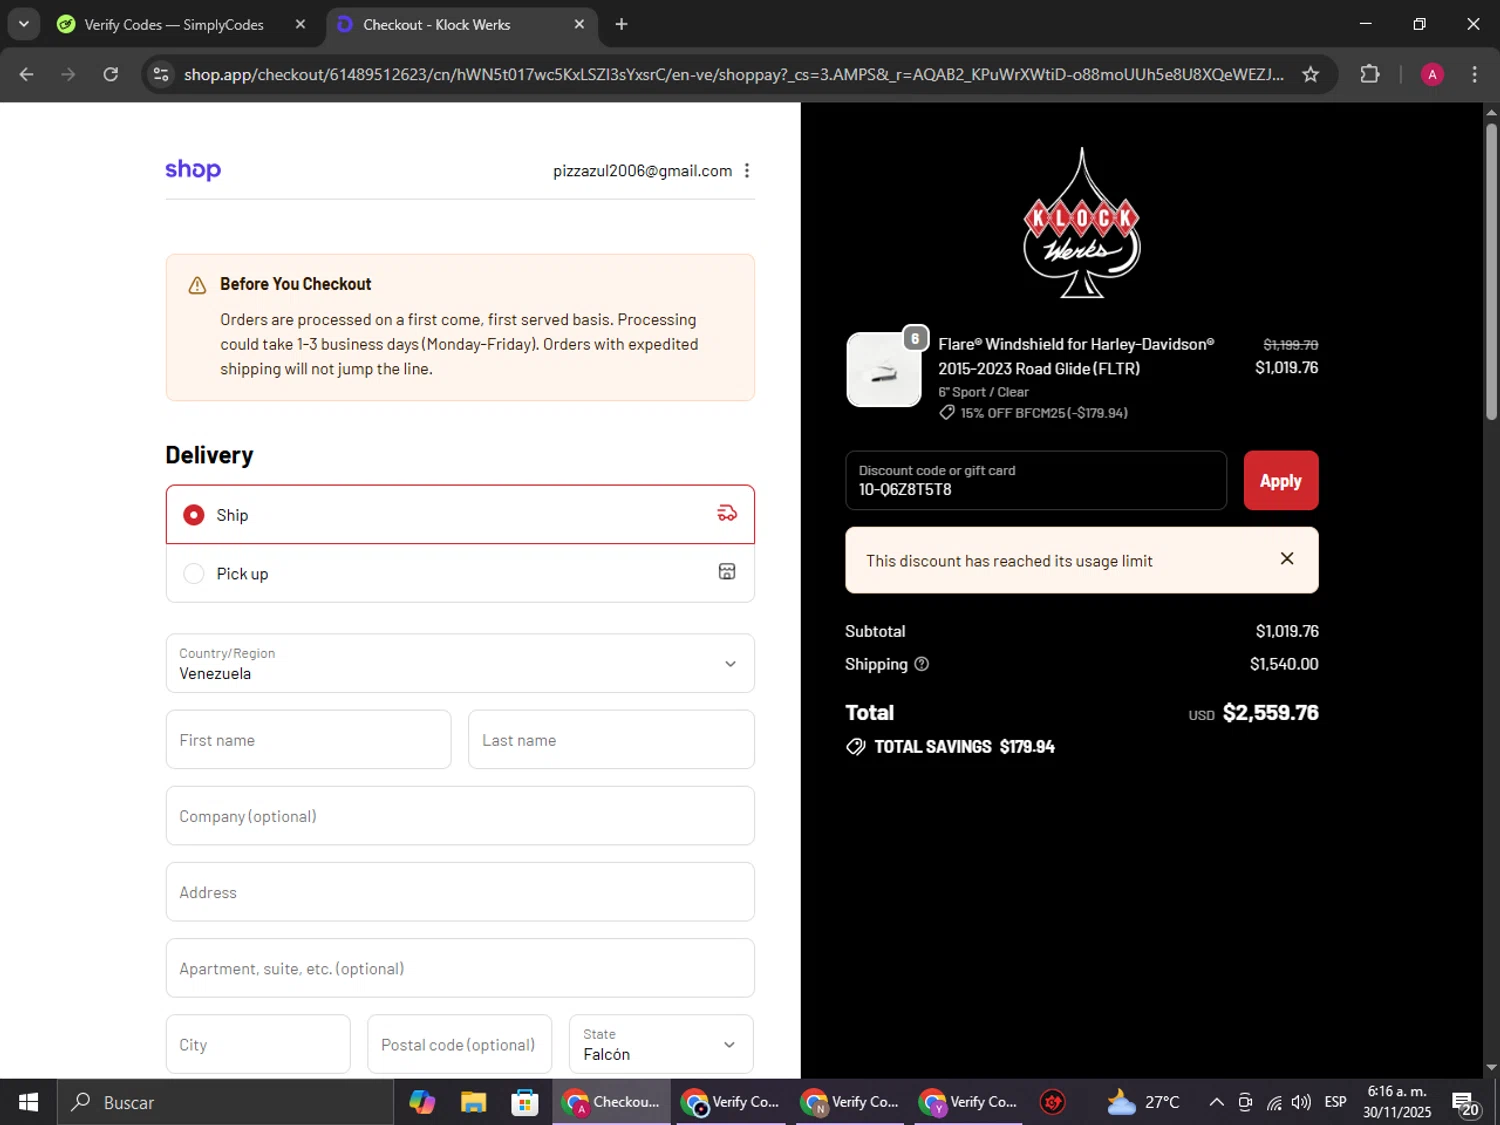The width and height of the screenshot is (1500, 1125).
Task: Focus the Last name field
Action: tap(611, 740)
